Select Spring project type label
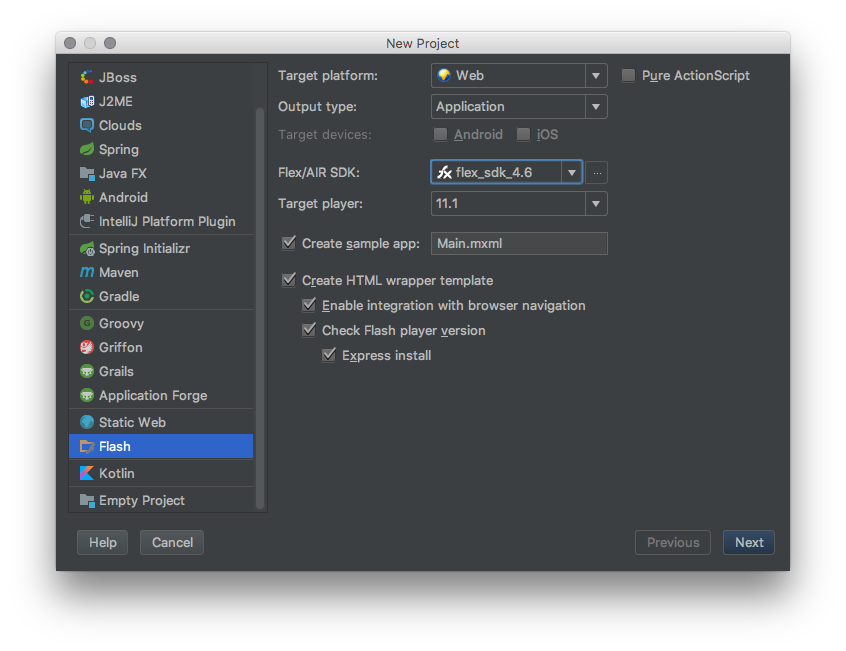Image resolution: width=846 pixels, height=651 pixels. (x=119, y=149)
